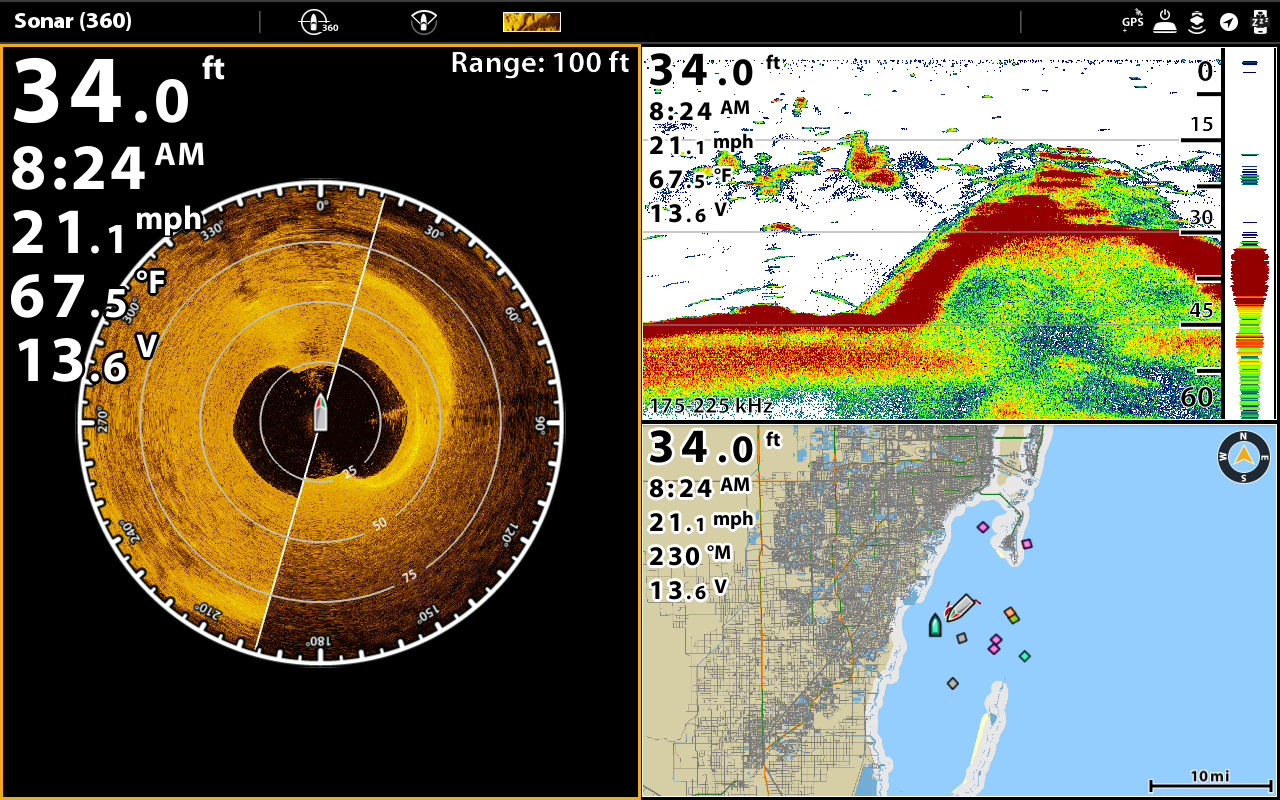Tap the north-up compass icon on chart
Viewport: 1280px width, 800px height.
(x=1243, y=457)
